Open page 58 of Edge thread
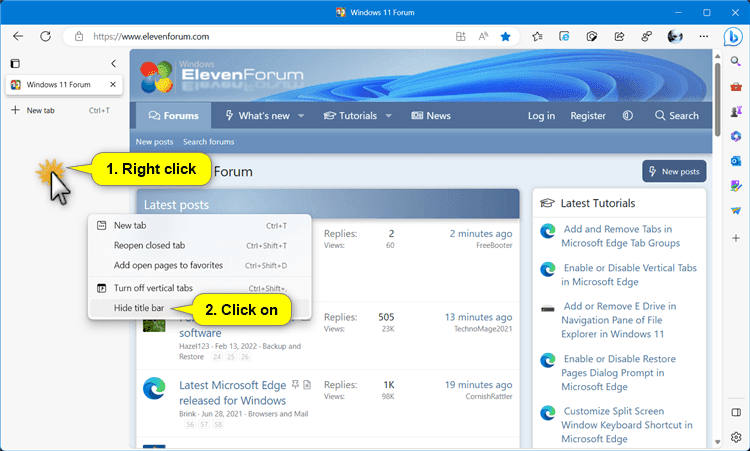The width and height of the screenshot is (750, 451). pos(218,424)
